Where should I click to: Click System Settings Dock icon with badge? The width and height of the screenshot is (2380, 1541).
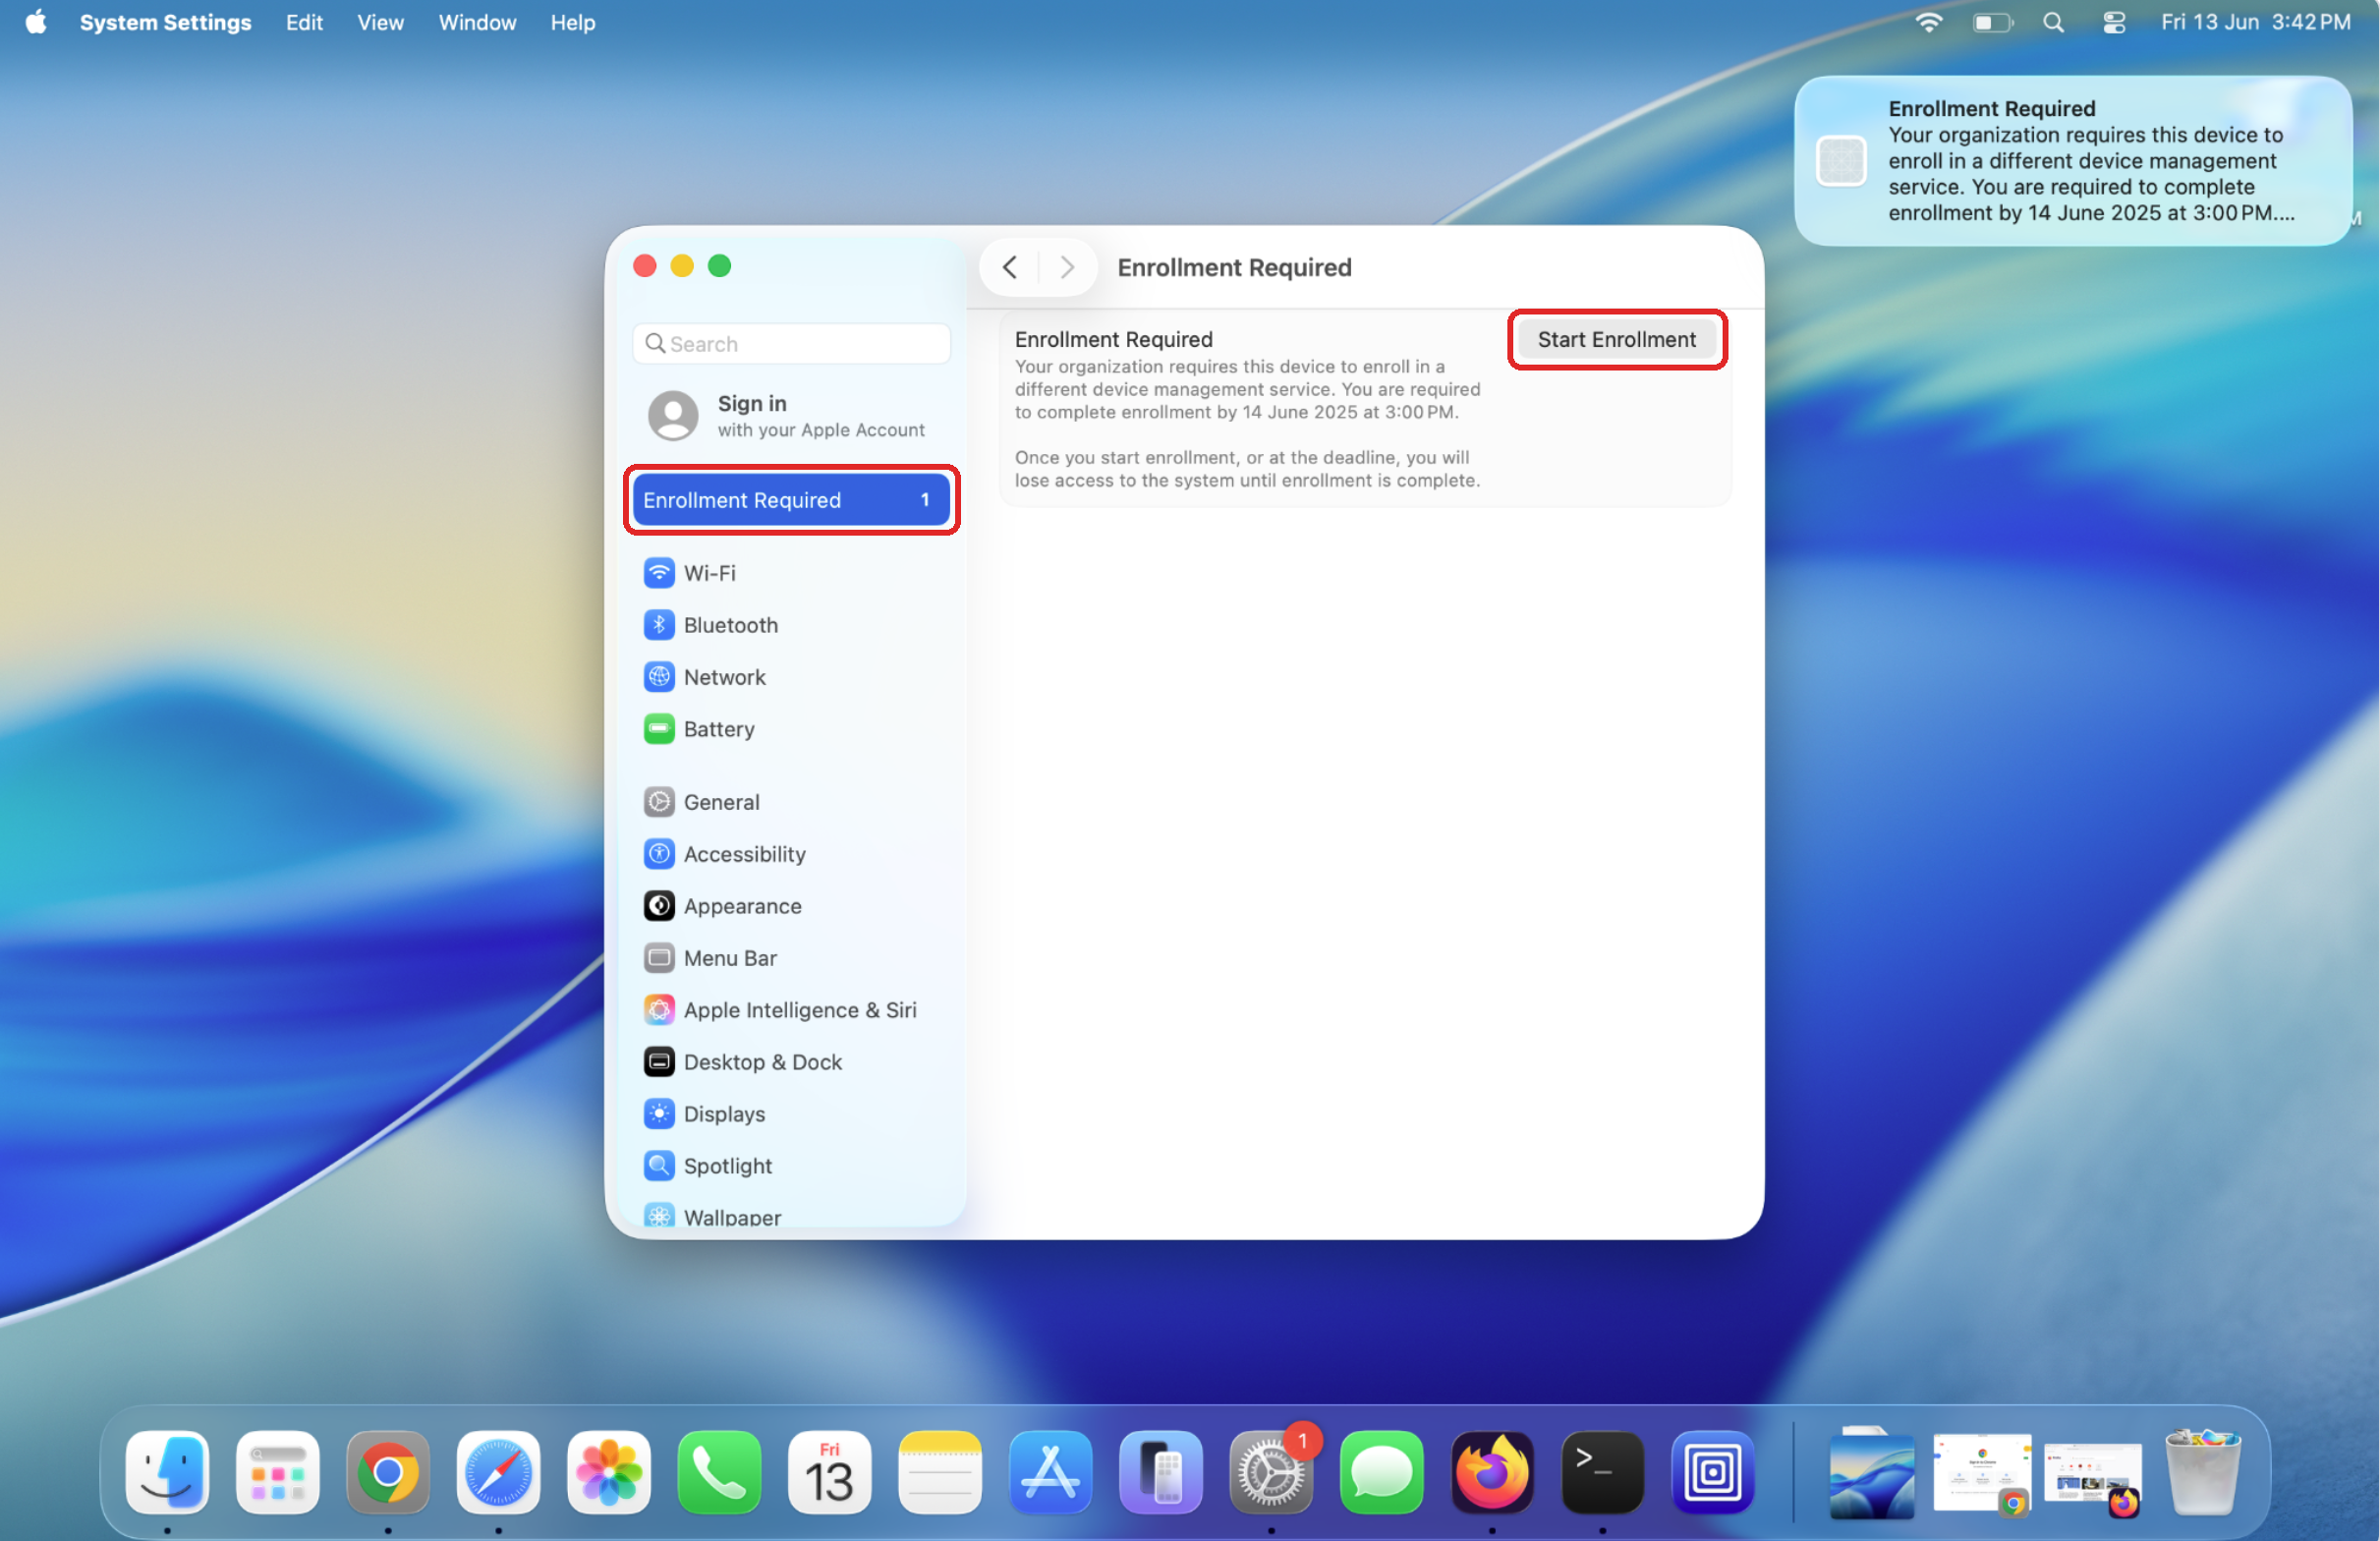click(x=1271, y=1472)
